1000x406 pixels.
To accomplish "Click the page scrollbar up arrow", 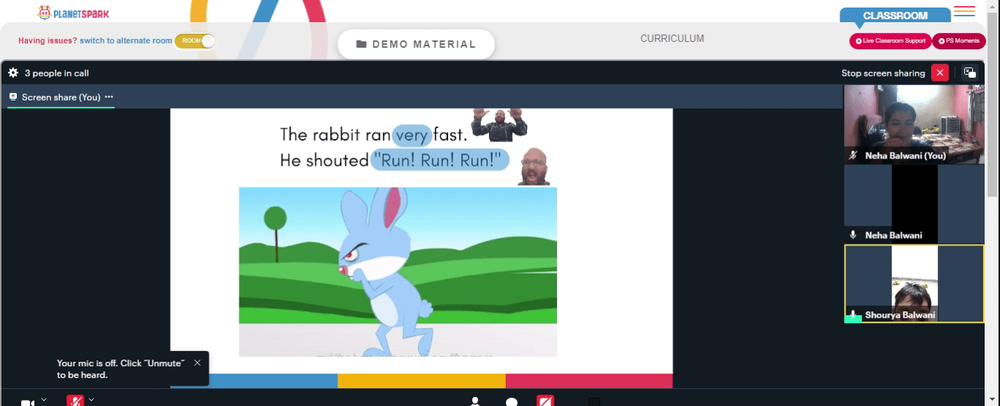I will point(994,5).
